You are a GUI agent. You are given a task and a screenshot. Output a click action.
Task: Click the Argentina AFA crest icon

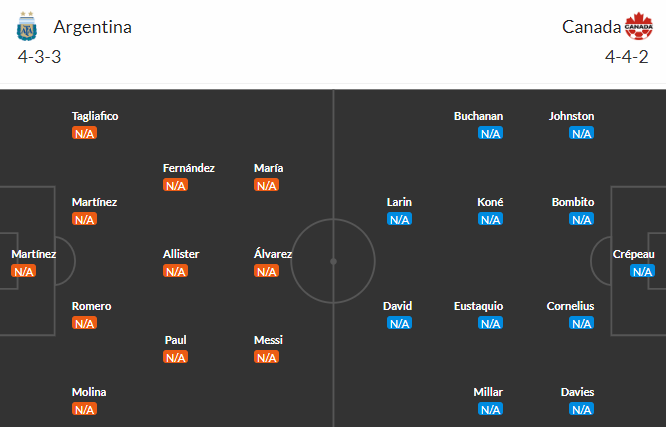point(26,26)
